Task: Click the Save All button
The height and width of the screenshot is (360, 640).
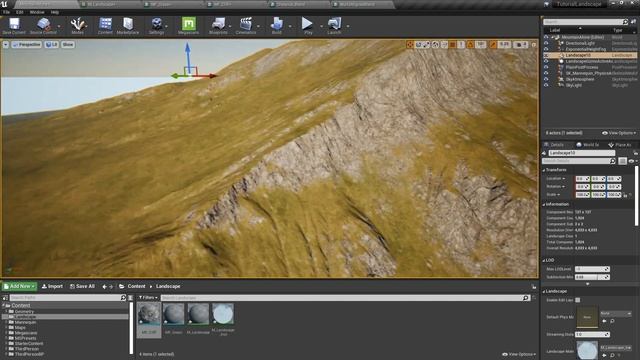Action: tap(82, 287)
